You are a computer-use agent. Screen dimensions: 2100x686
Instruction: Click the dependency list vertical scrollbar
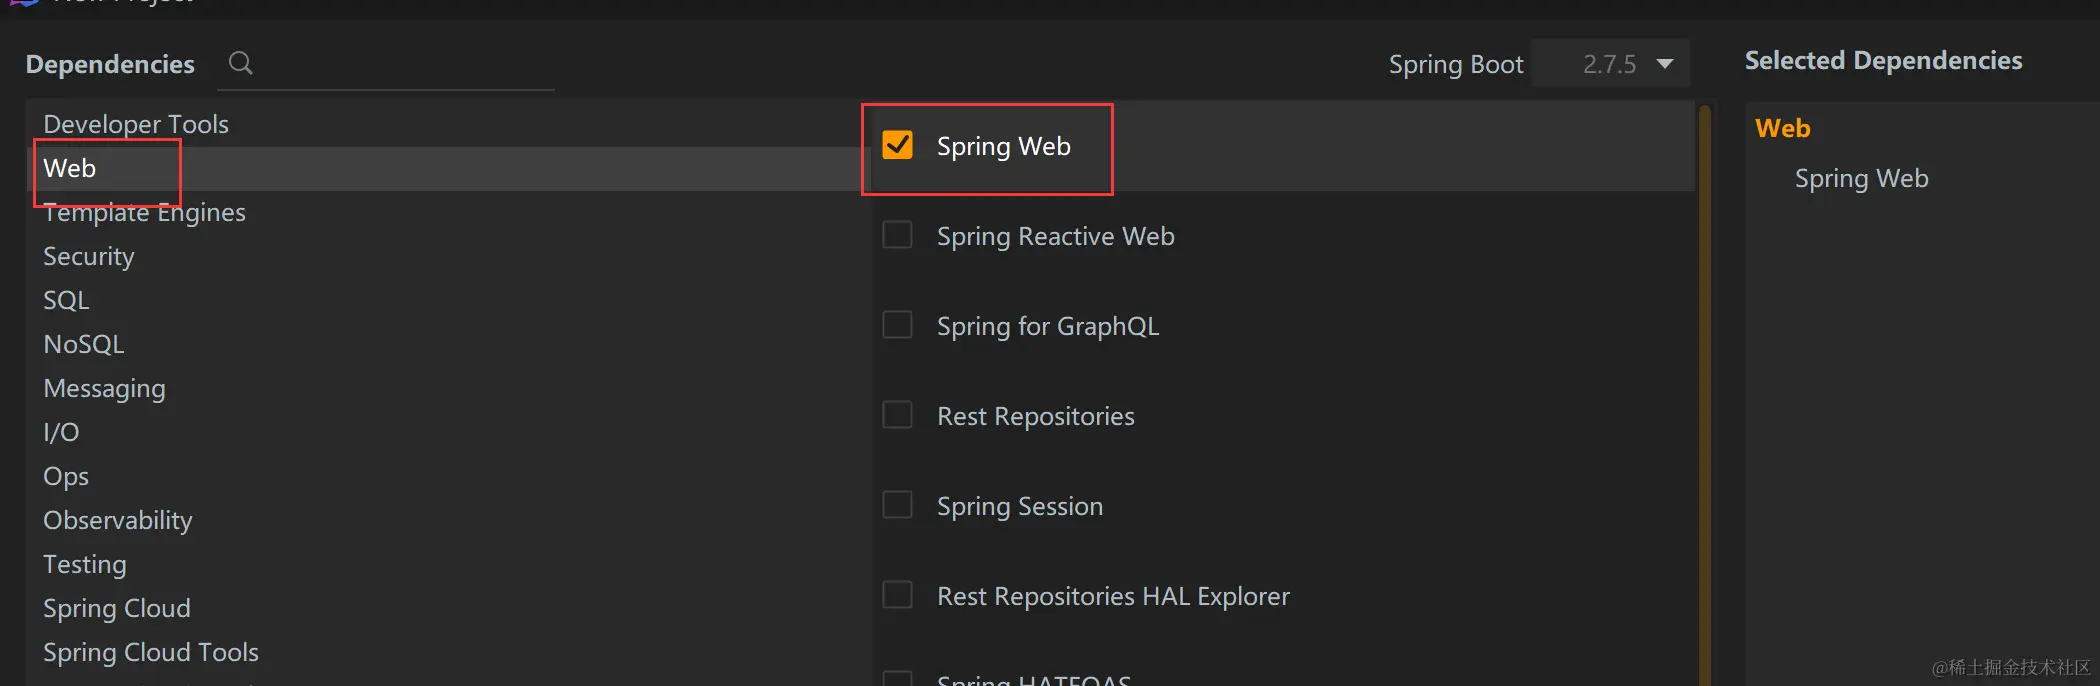[1705, 400]
